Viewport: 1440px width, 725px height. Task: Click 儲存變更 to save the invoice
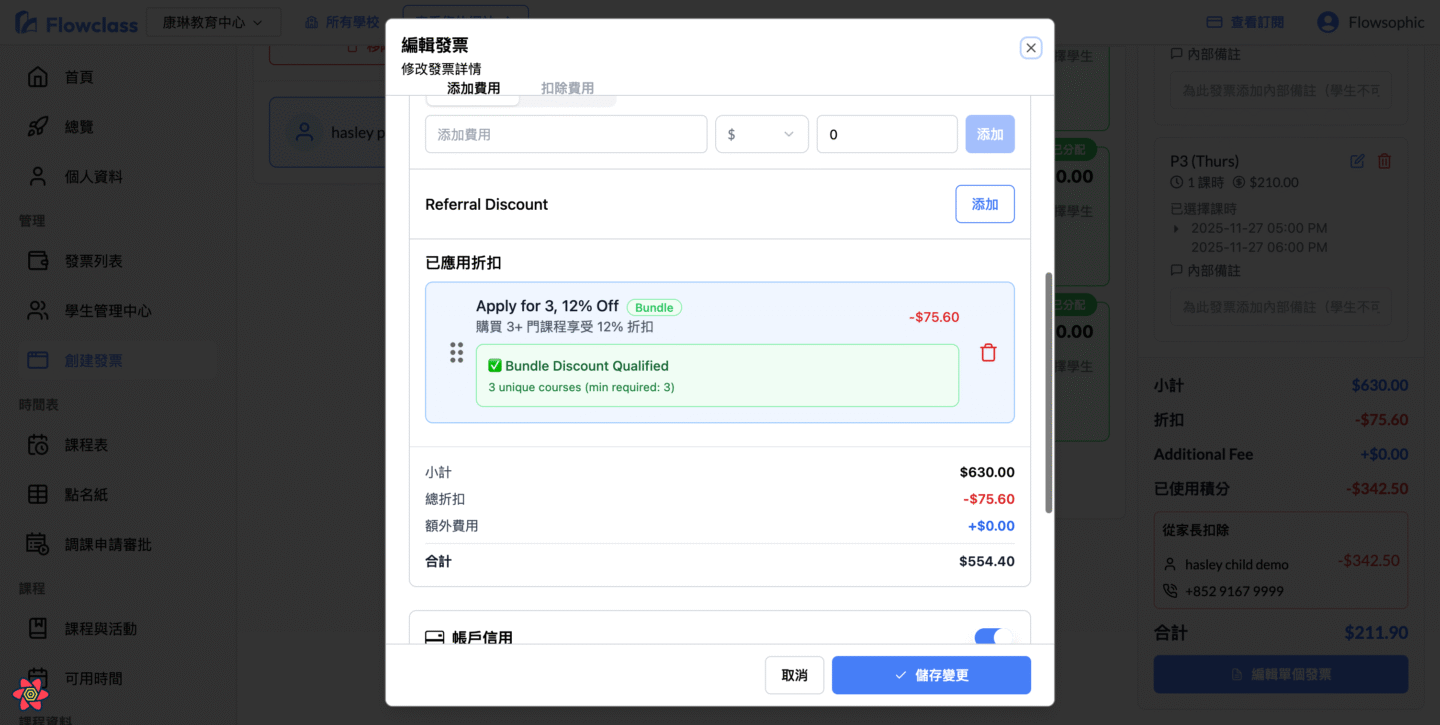tap(930, 675)
